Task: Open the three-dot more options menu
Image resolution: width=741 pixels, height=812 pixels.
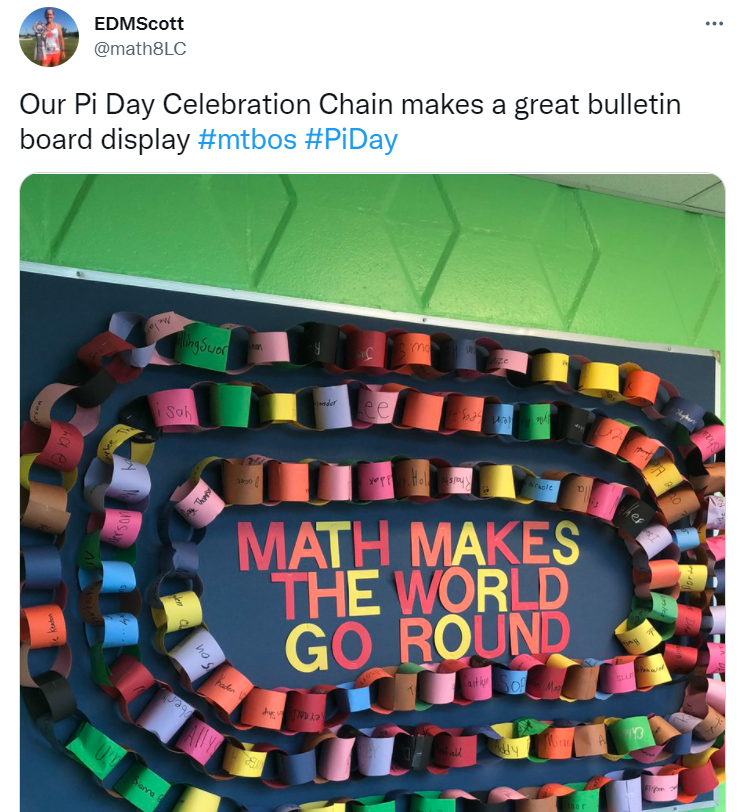Action: point(713,23)
